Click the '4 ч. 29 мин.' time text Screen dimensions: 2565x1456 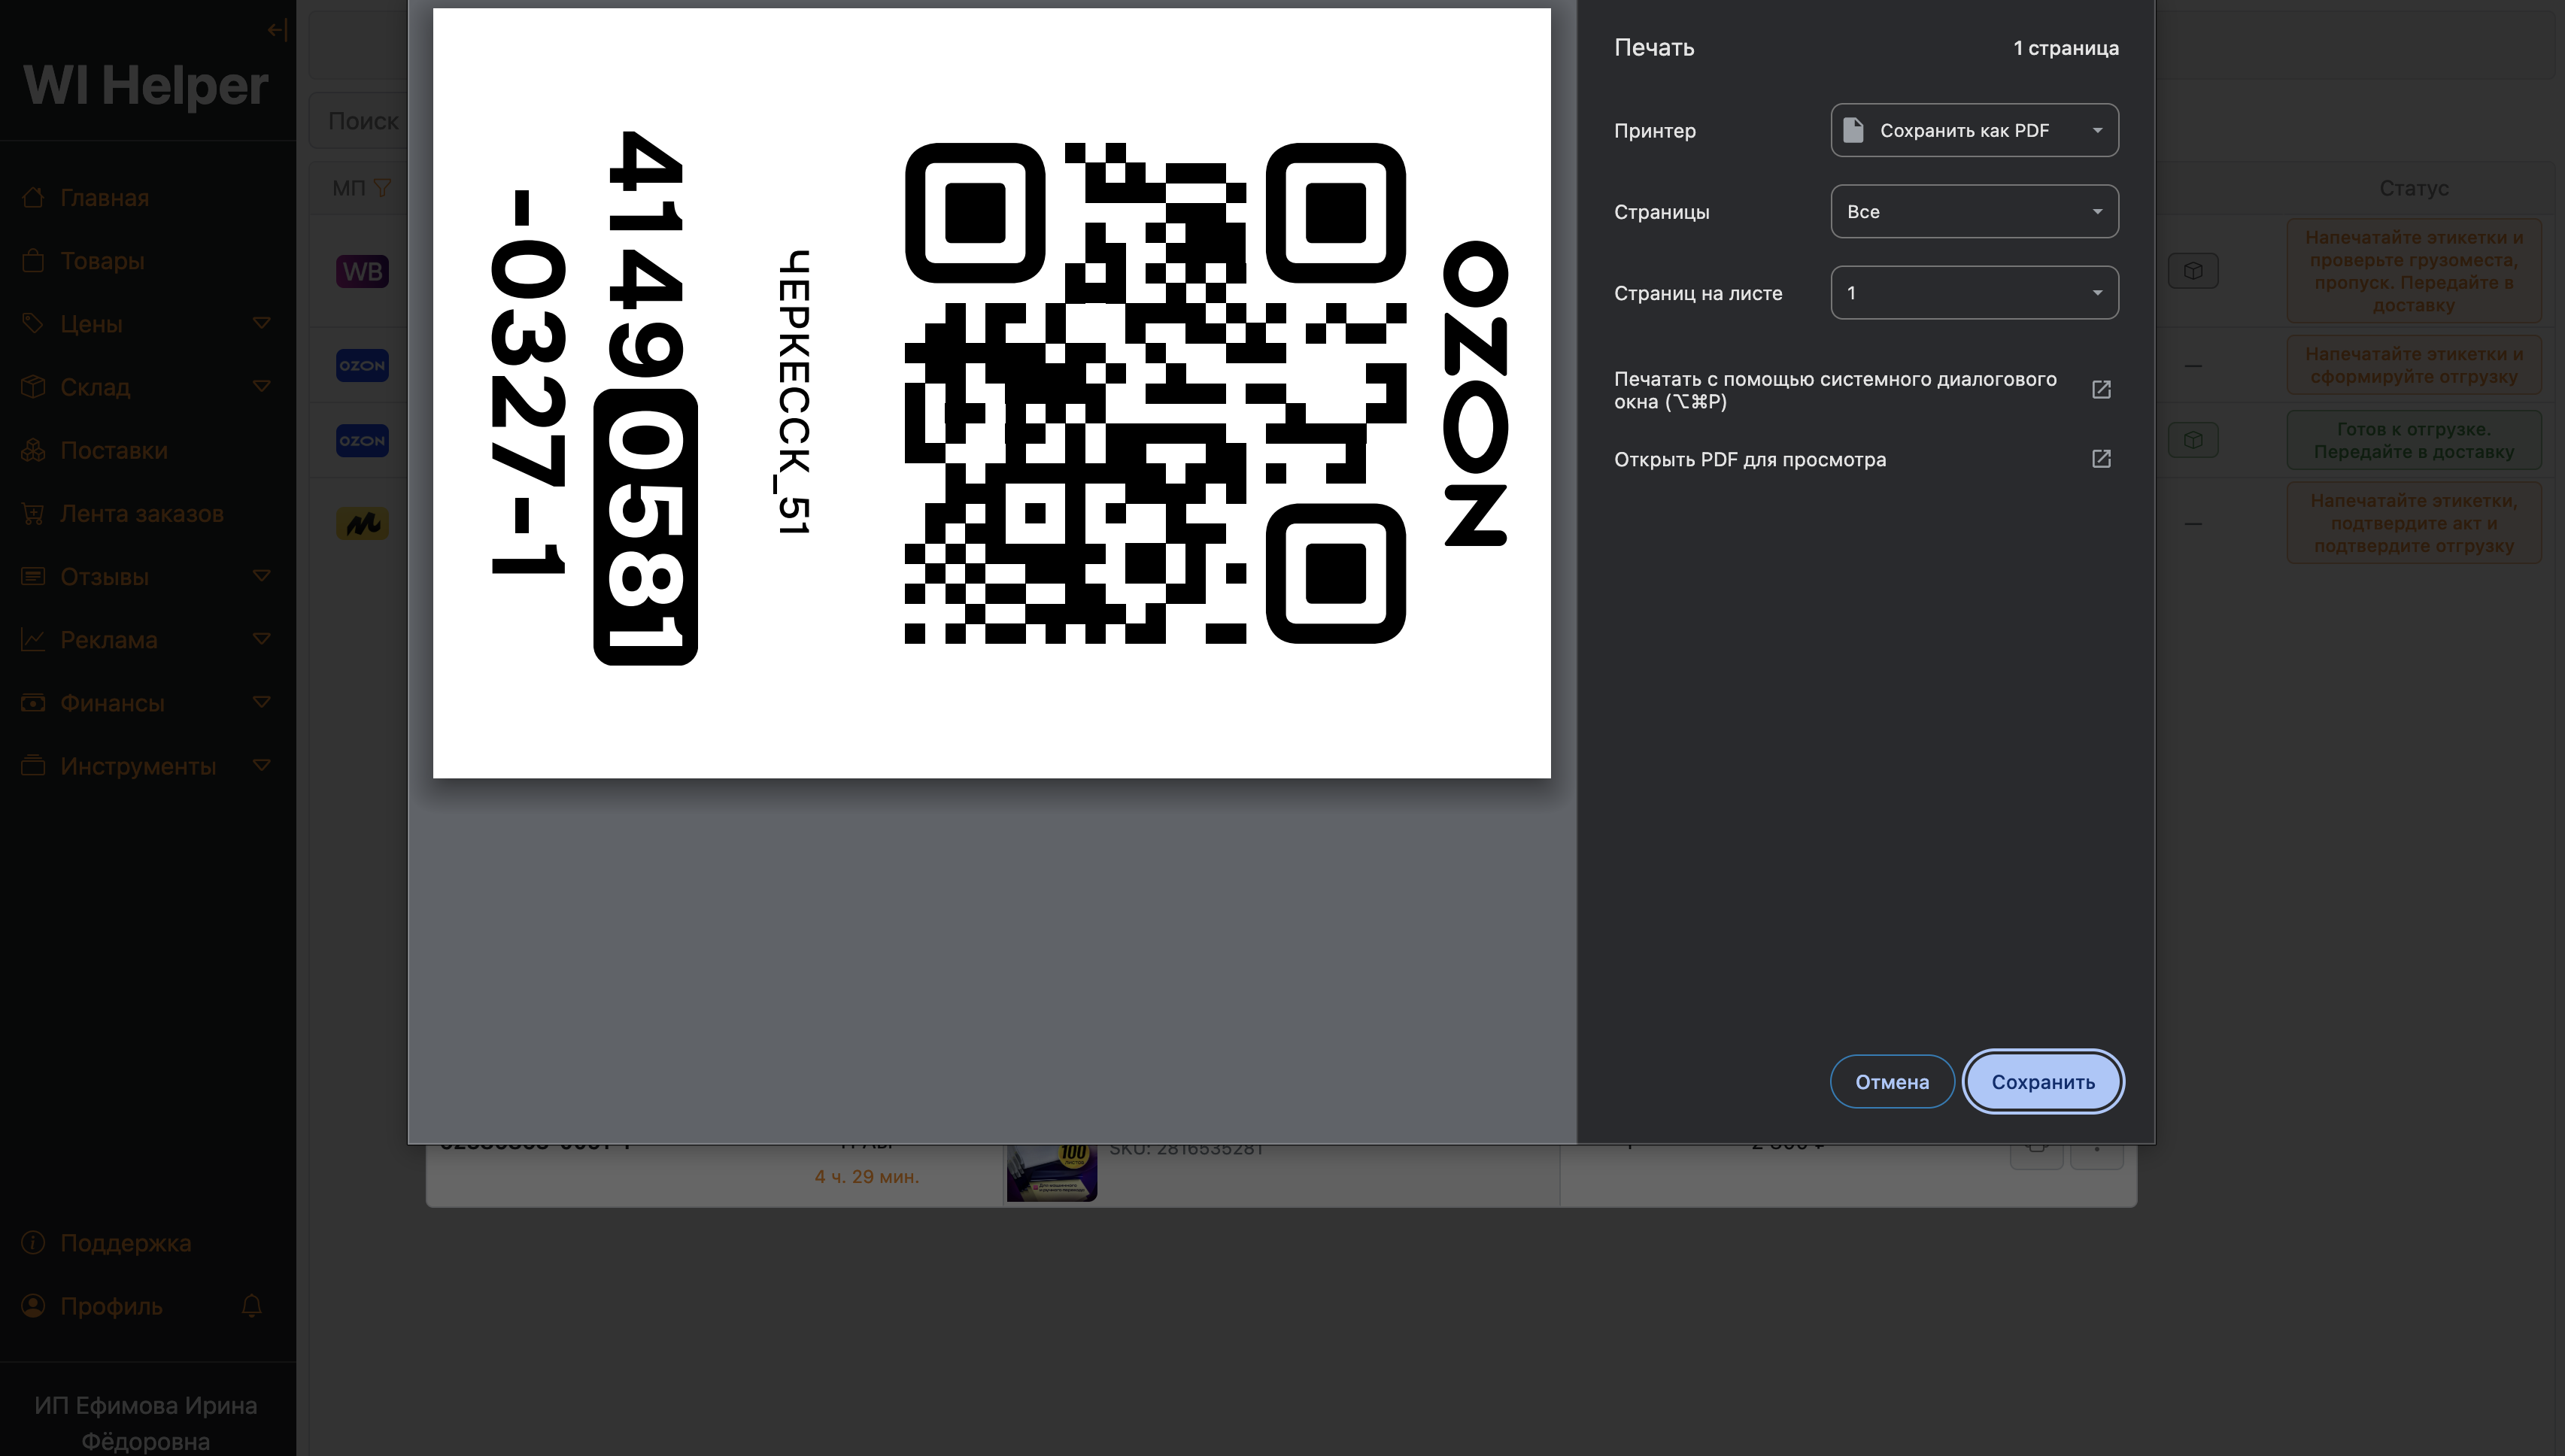pyautogui.click(x=867, y=1177)
